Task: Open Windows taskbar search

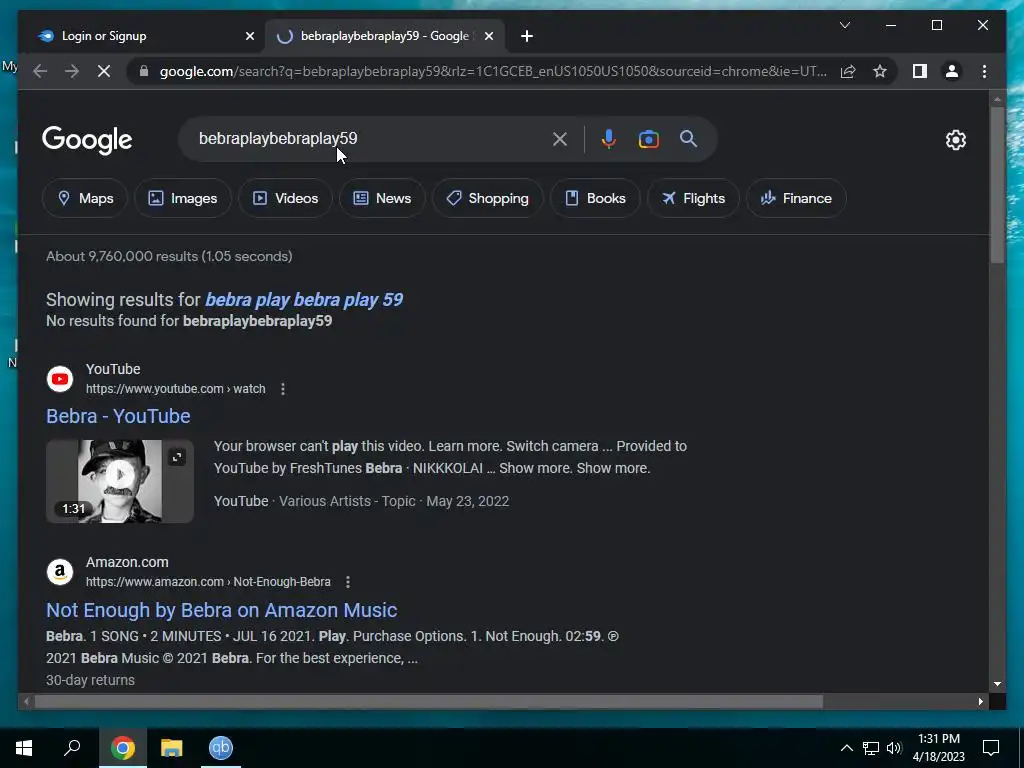Action: 72,748
